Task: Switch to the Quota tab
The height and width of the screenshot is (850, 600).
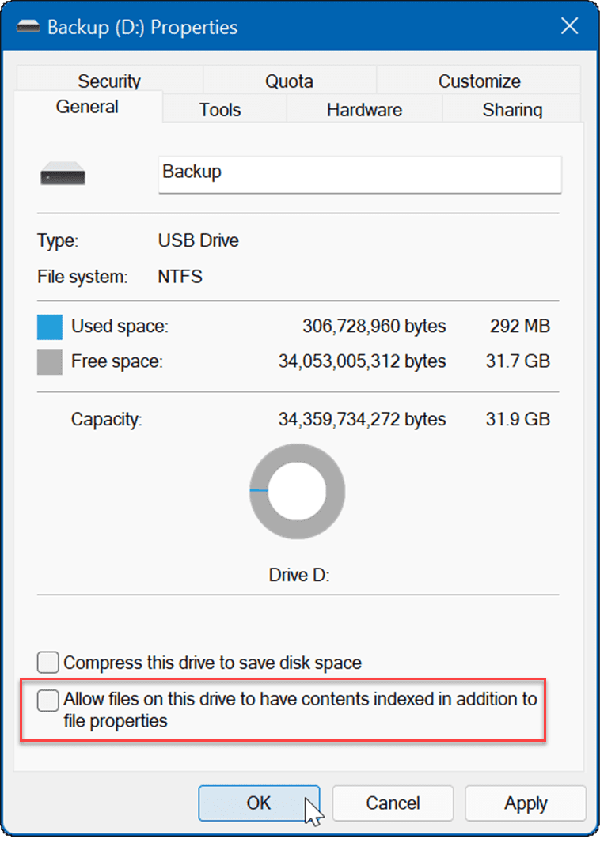Action: (289, 81)
